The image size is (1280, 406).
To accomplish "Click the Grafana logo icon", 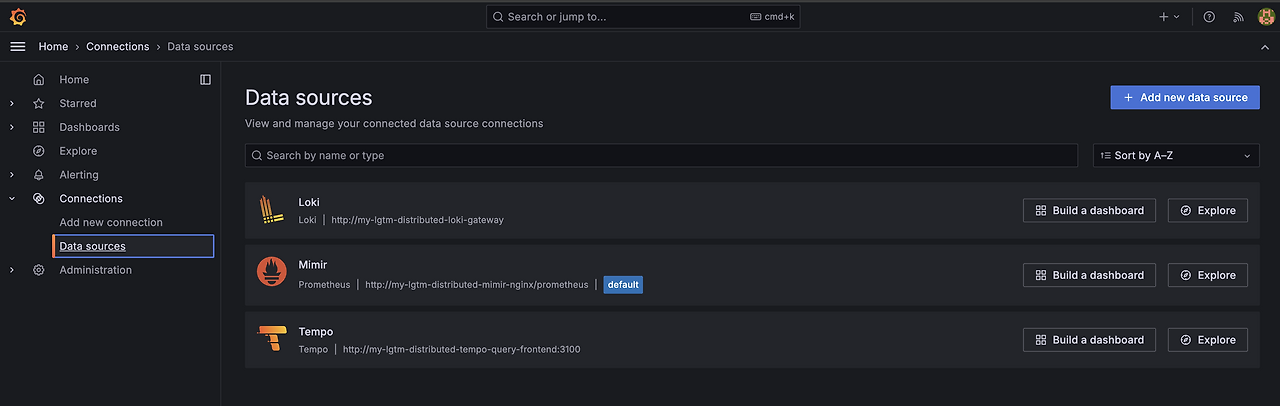I will (17, 17).
